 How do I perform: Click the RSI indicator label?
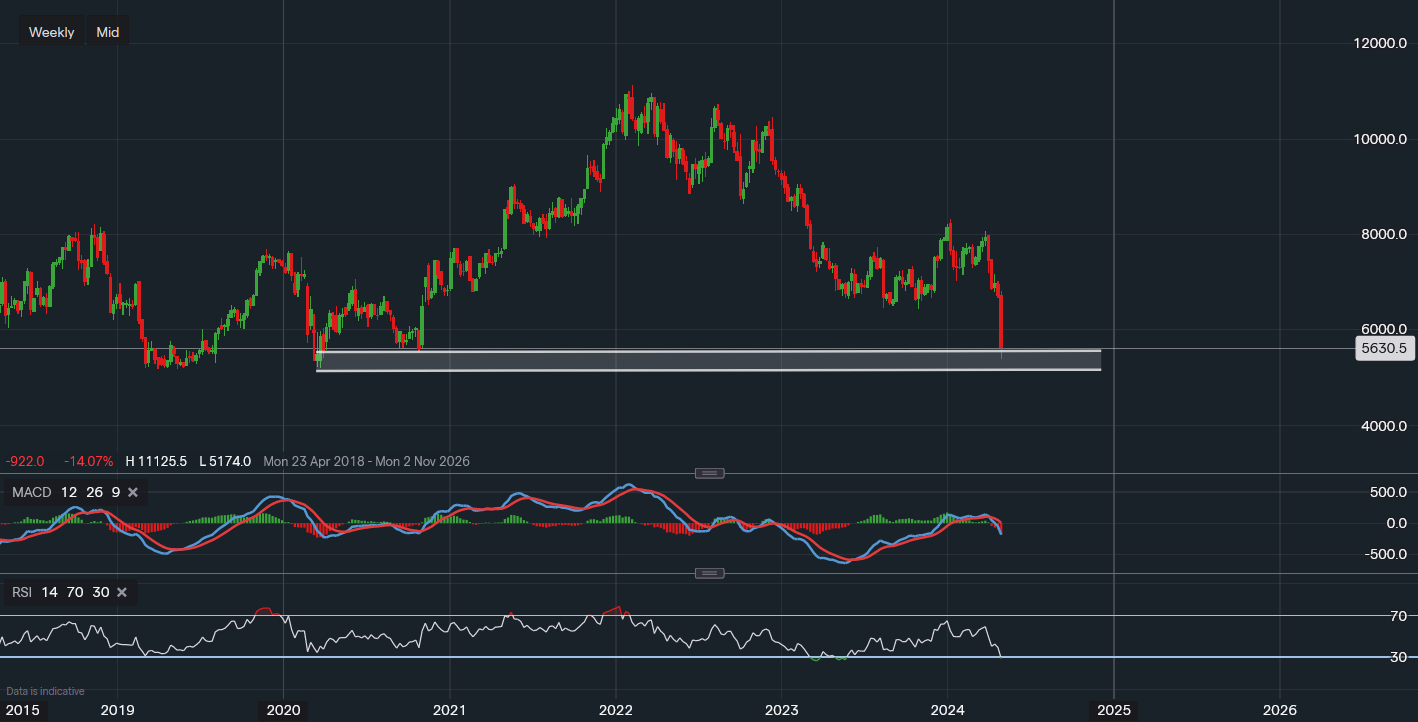tap(22, 592)
